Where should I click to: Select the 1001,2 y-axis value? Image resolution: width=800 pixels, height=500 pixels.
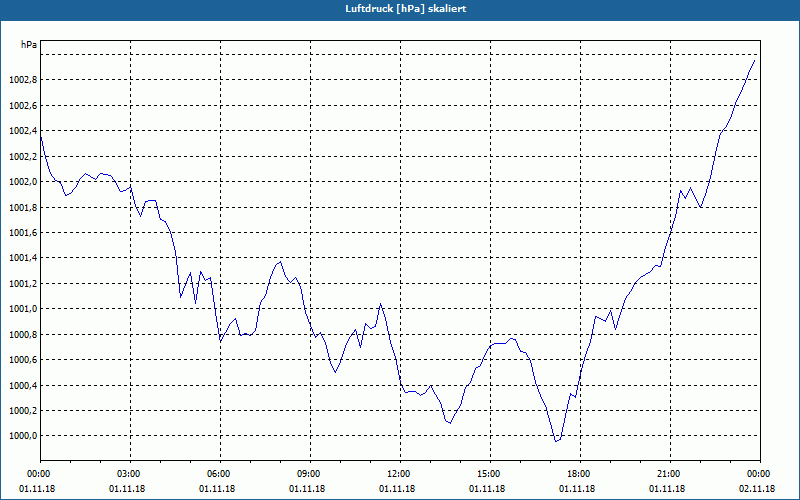click(23, 284)
